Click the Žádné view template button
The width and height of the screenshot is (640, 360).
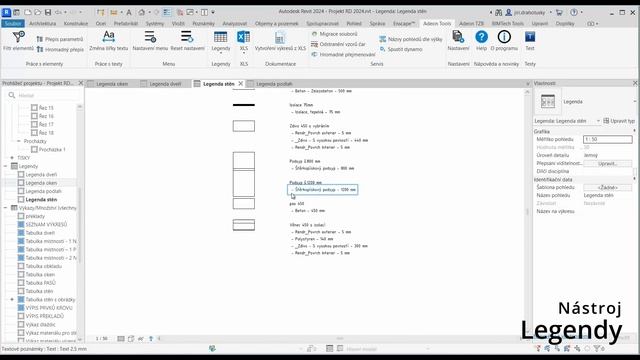[x=607, y=187]
